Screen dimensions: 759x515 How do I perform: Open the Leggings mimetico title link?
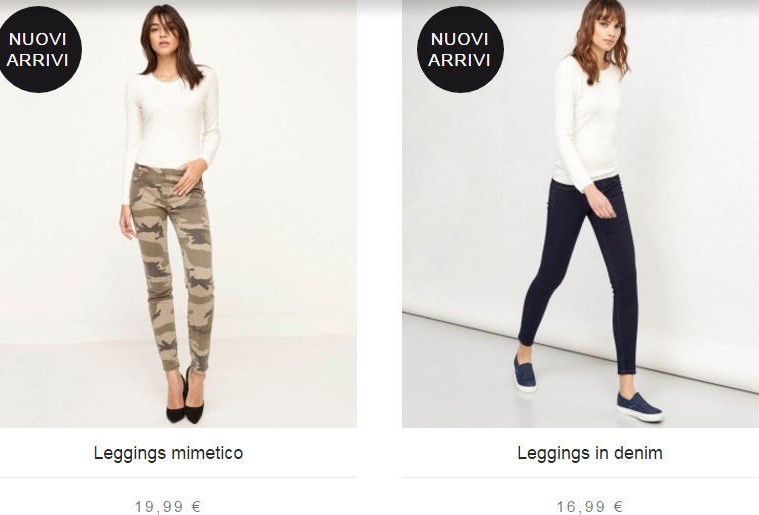click(x=168, y=453)
